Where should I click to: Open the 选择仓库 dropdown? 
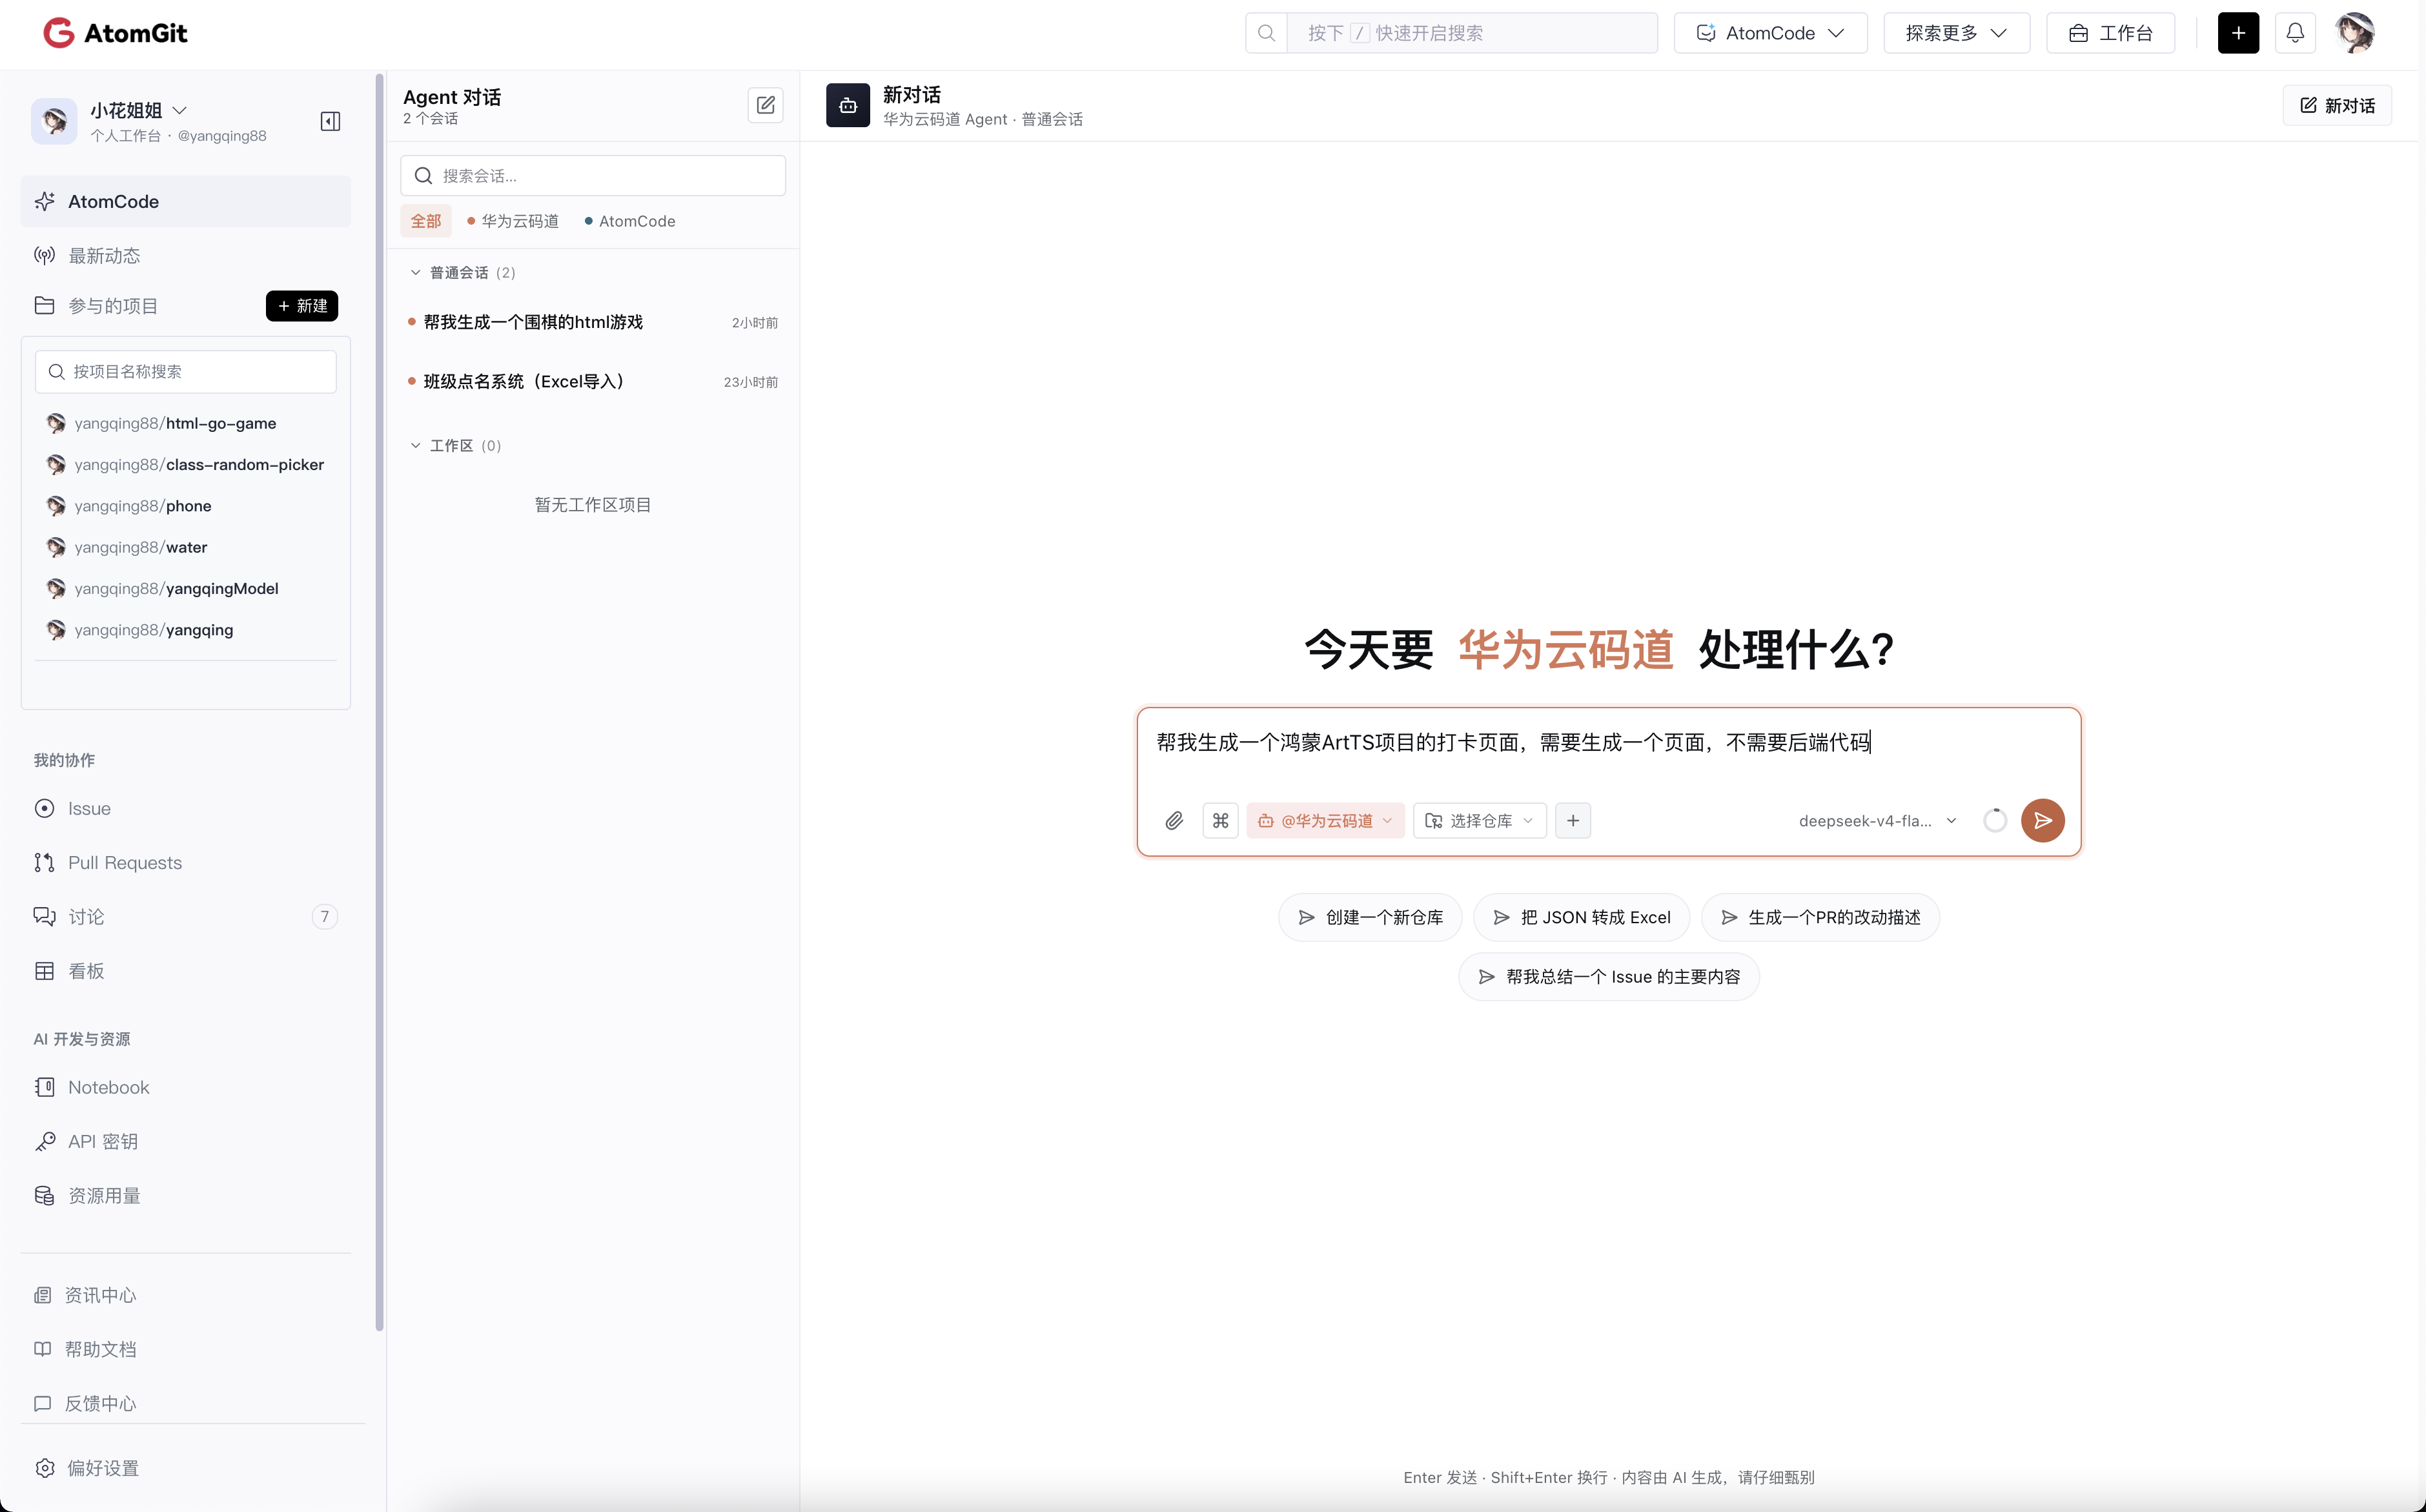tap(1479, 821)
